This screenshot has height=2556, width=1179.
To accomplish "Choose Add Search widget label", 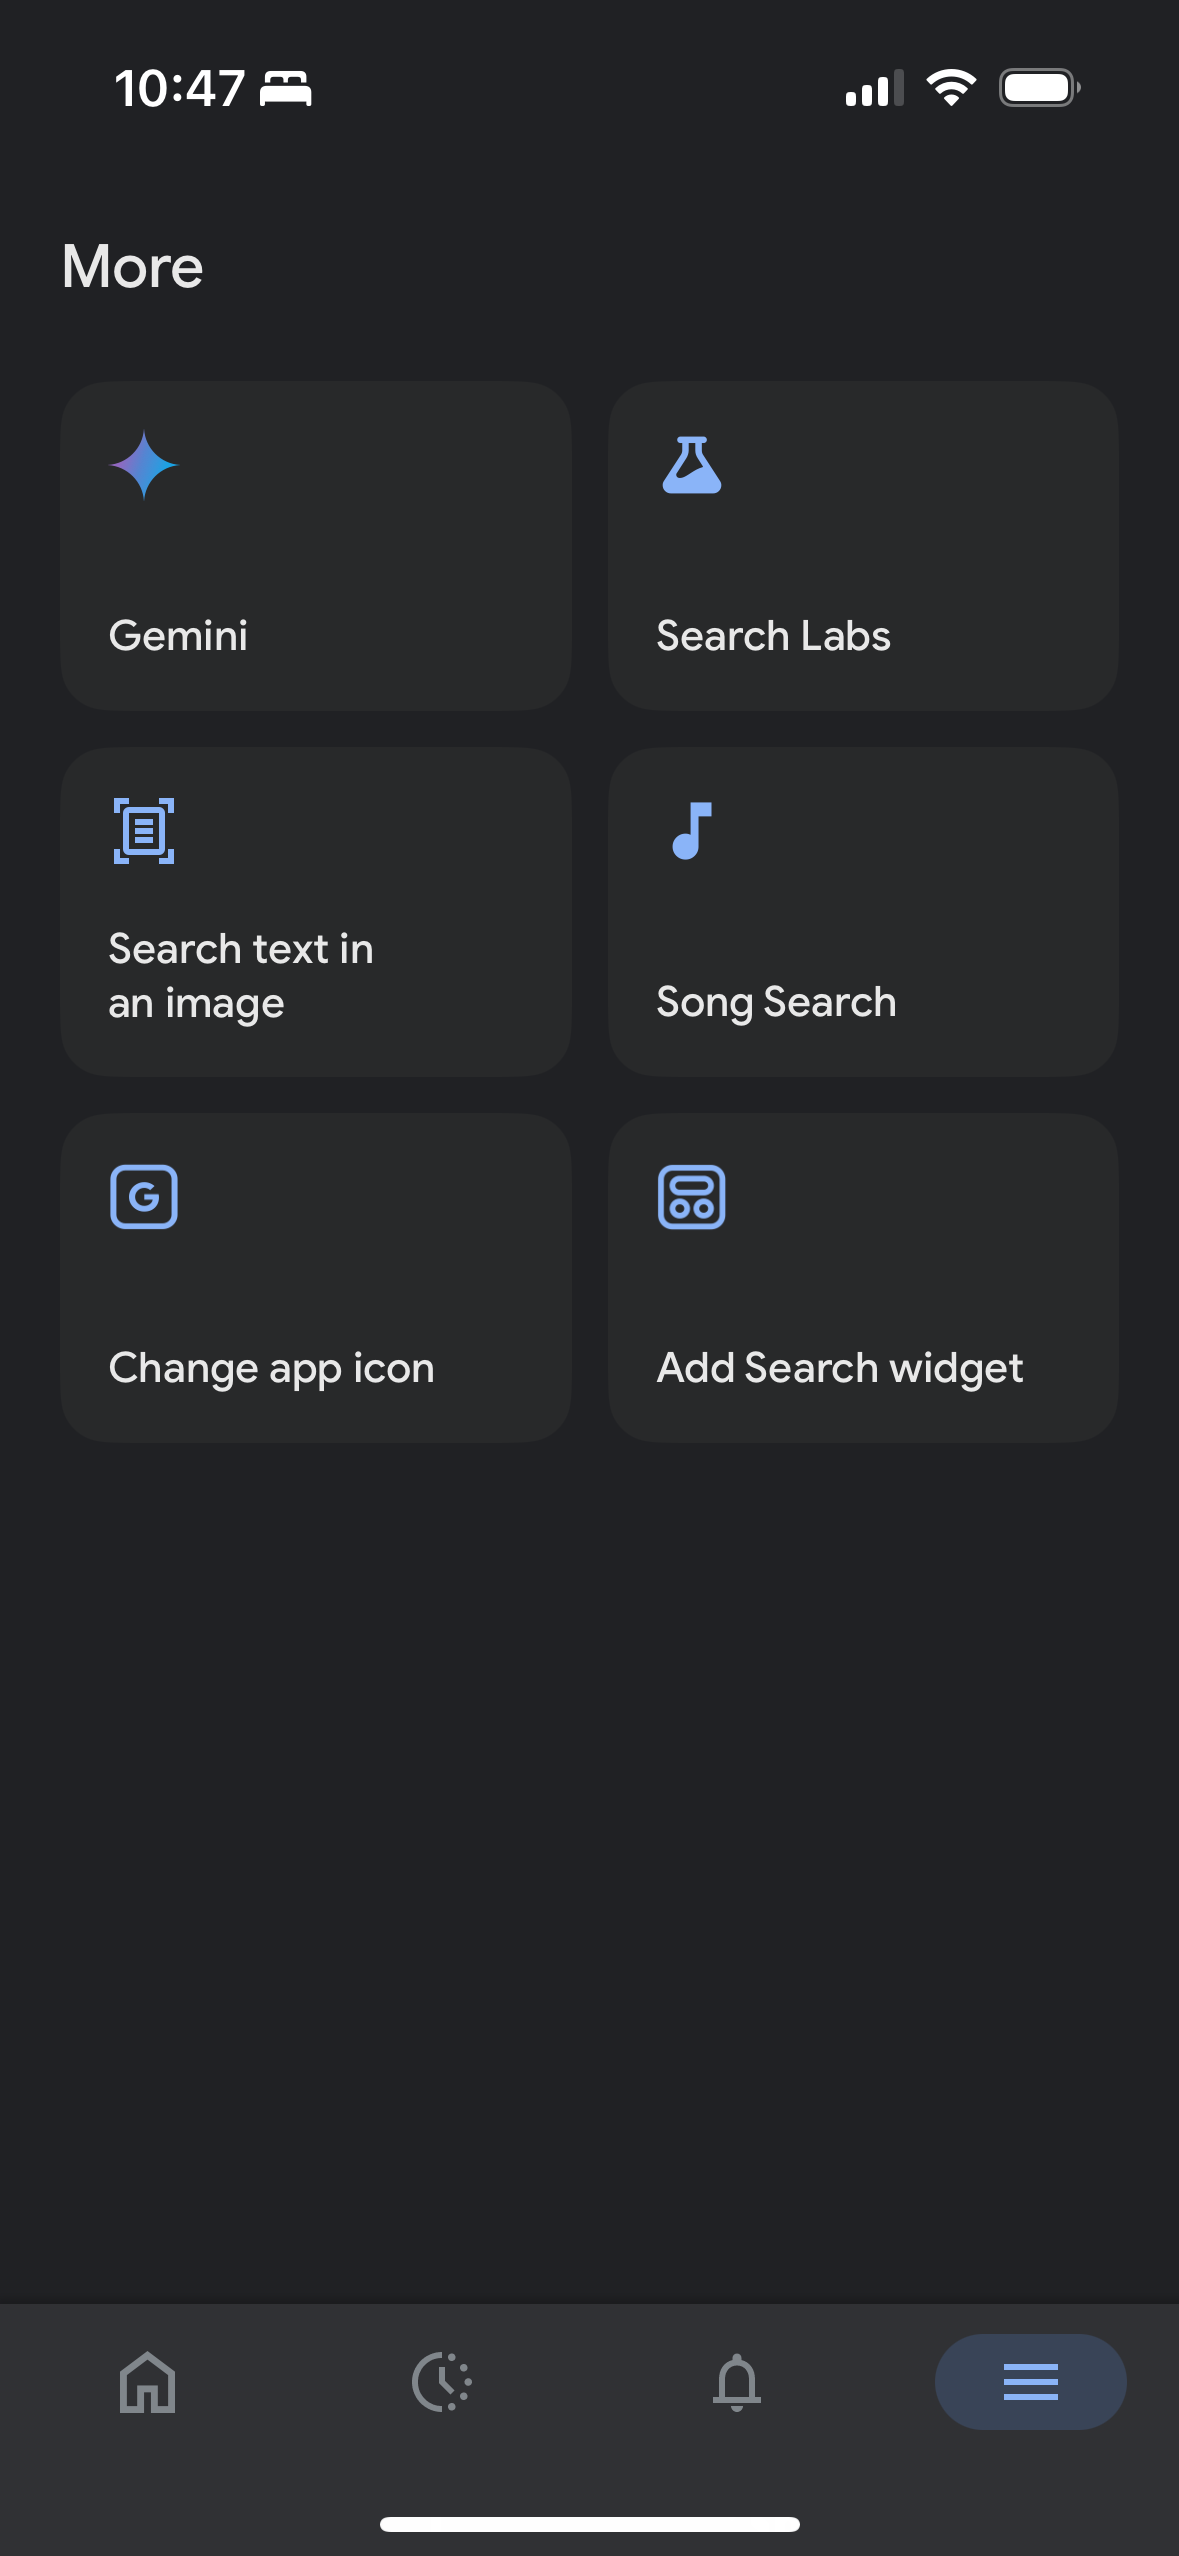I will pyautogui.click(x=839, y=1368).
